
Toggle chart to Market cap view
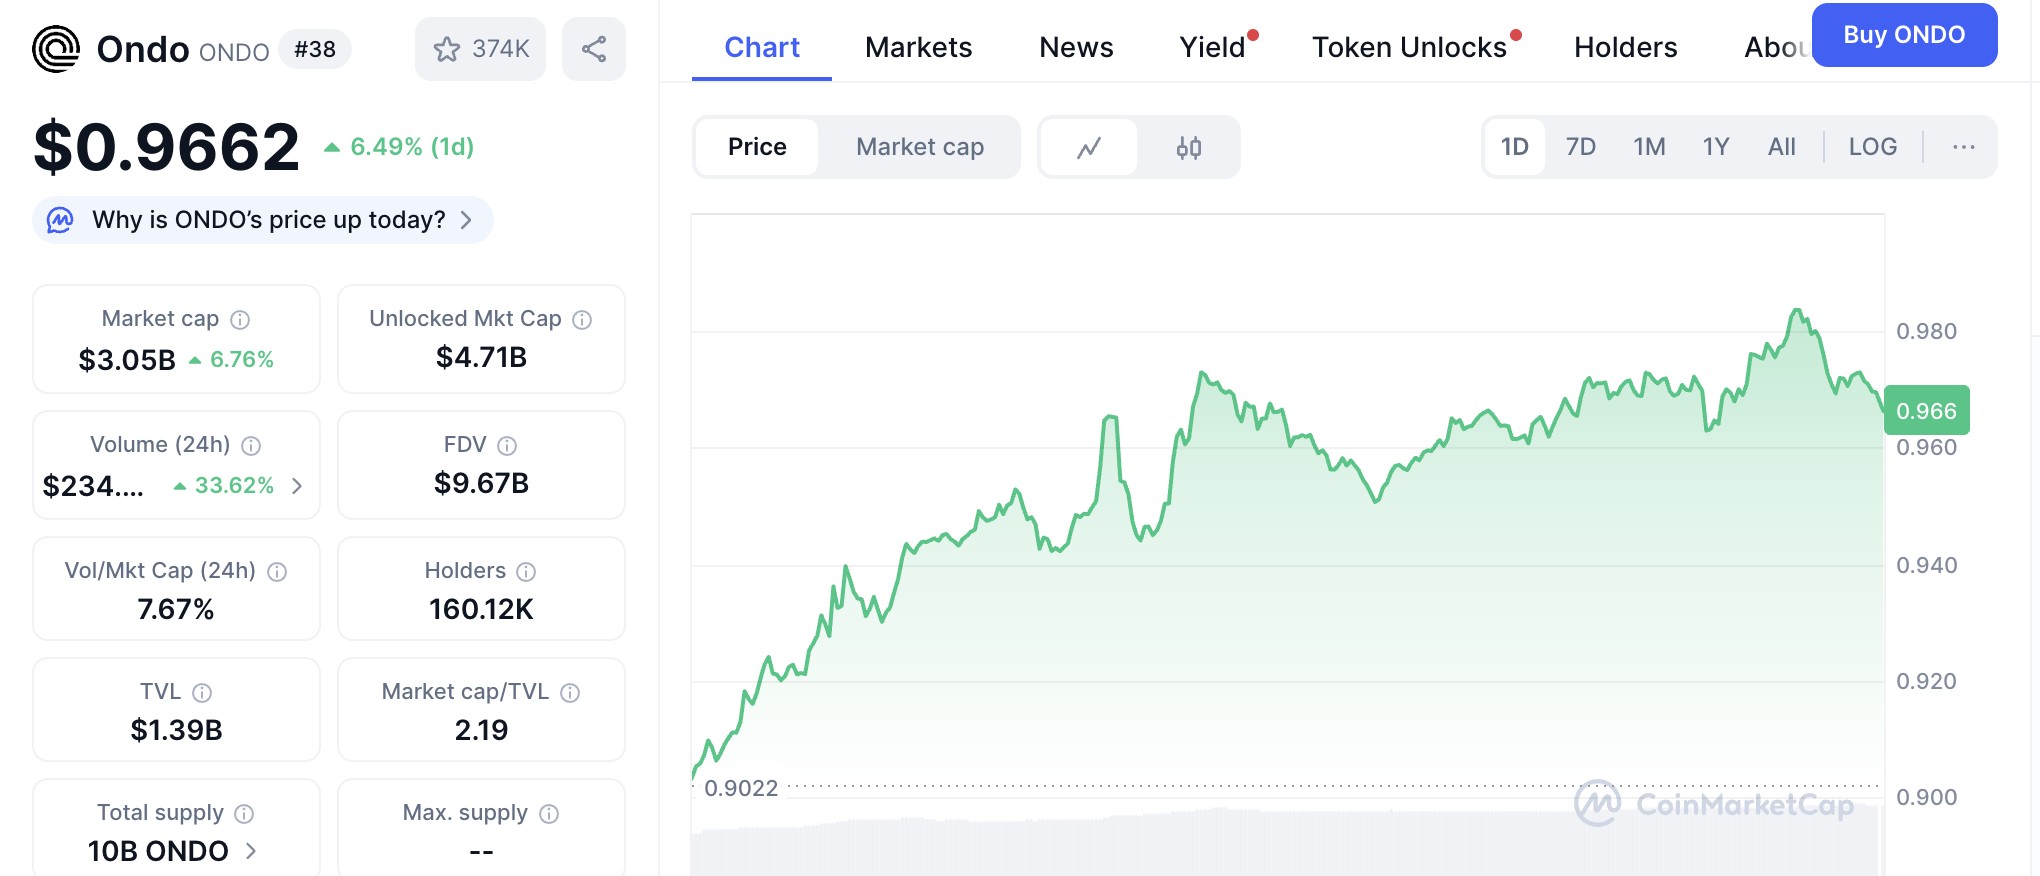pos(920,147)
